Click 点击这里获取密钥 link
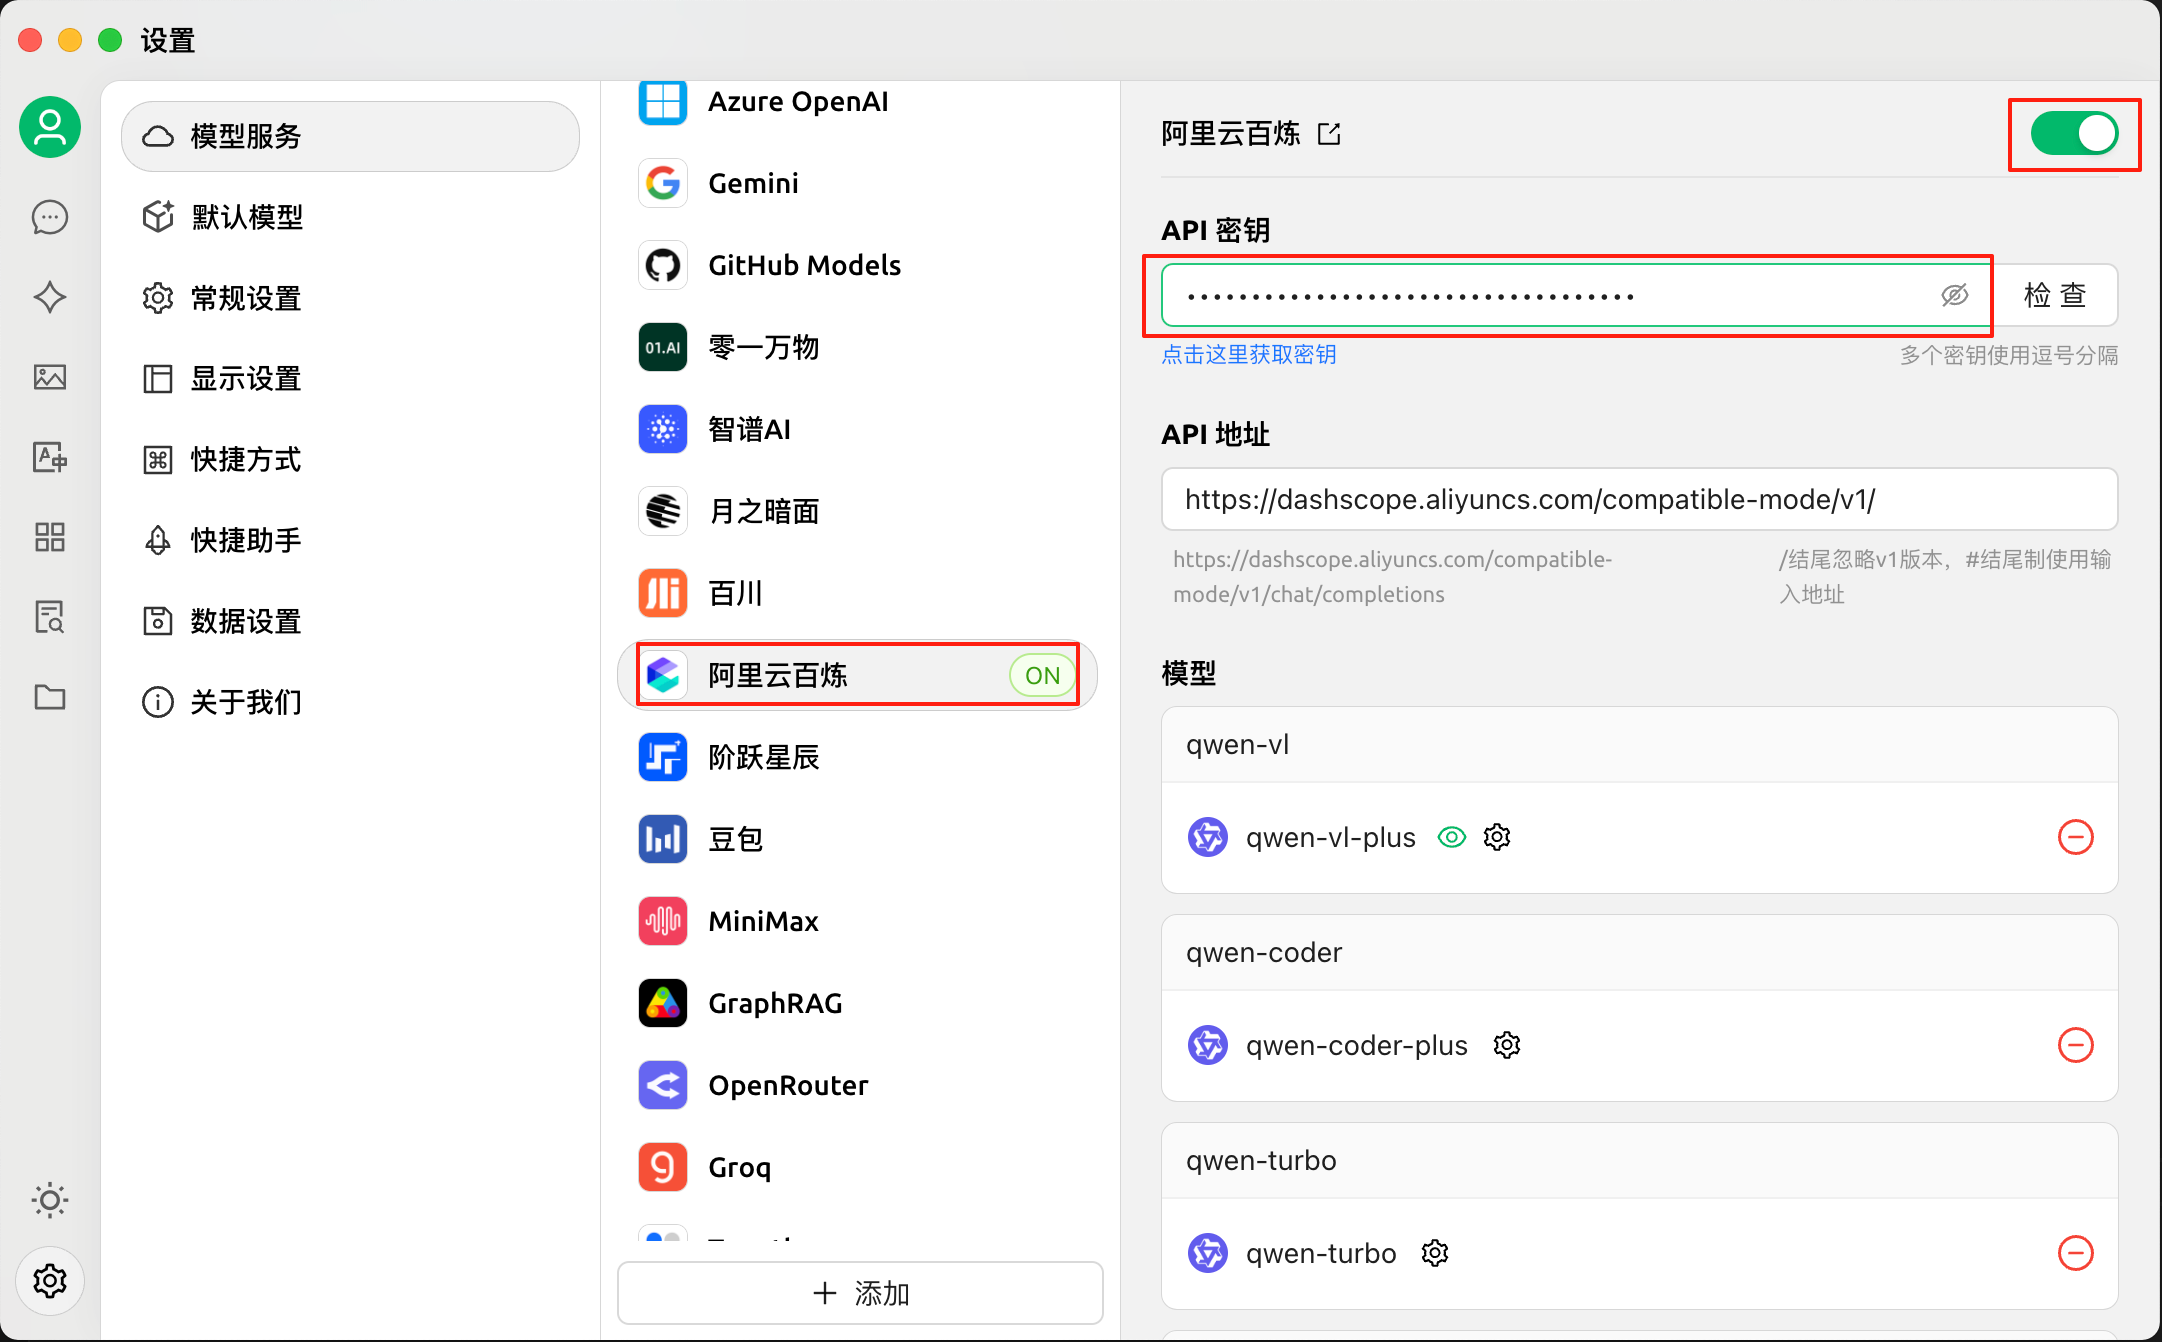This screenshot has width=2162, height=1342. click(1248, 355)
